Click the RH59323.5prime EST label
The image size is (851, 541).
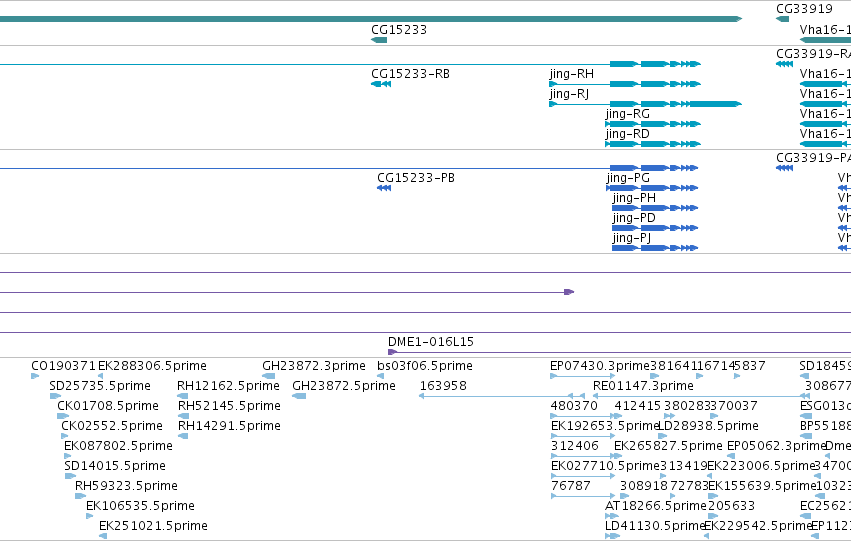[126, 486]
